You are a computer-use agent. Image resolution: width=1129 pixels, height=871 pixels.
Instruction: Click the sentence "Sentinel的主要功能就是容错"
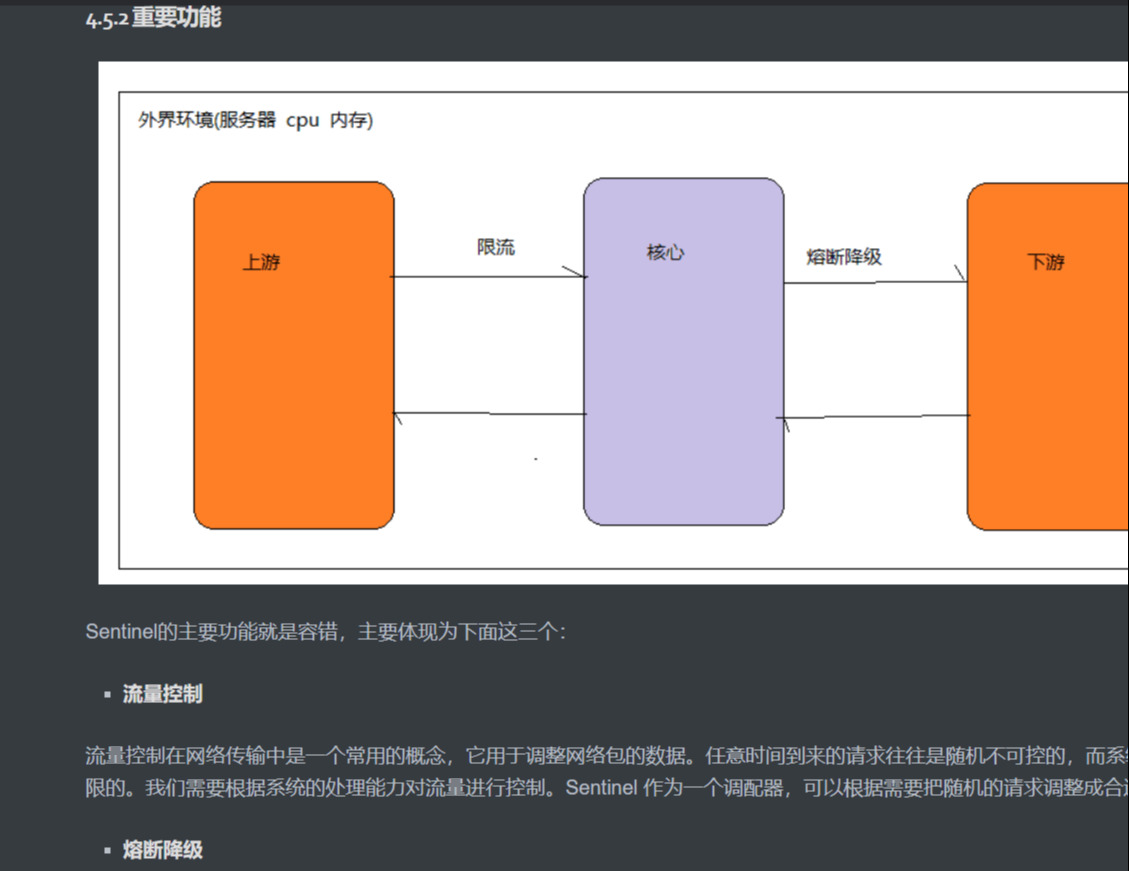pyautogui.click(x=212, y=631)
